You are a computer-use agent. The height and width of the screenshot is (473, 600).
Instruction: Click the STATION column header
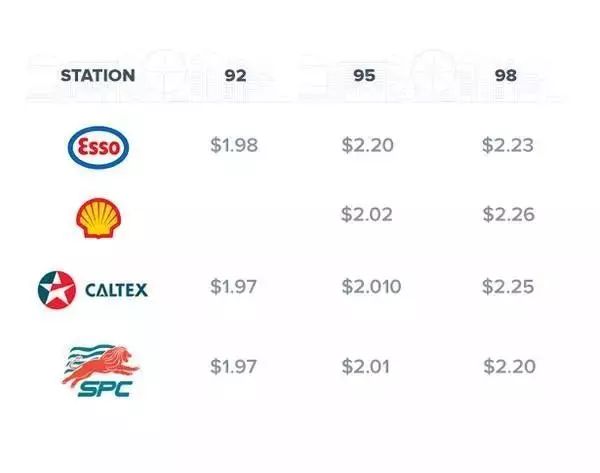point(98,76)
